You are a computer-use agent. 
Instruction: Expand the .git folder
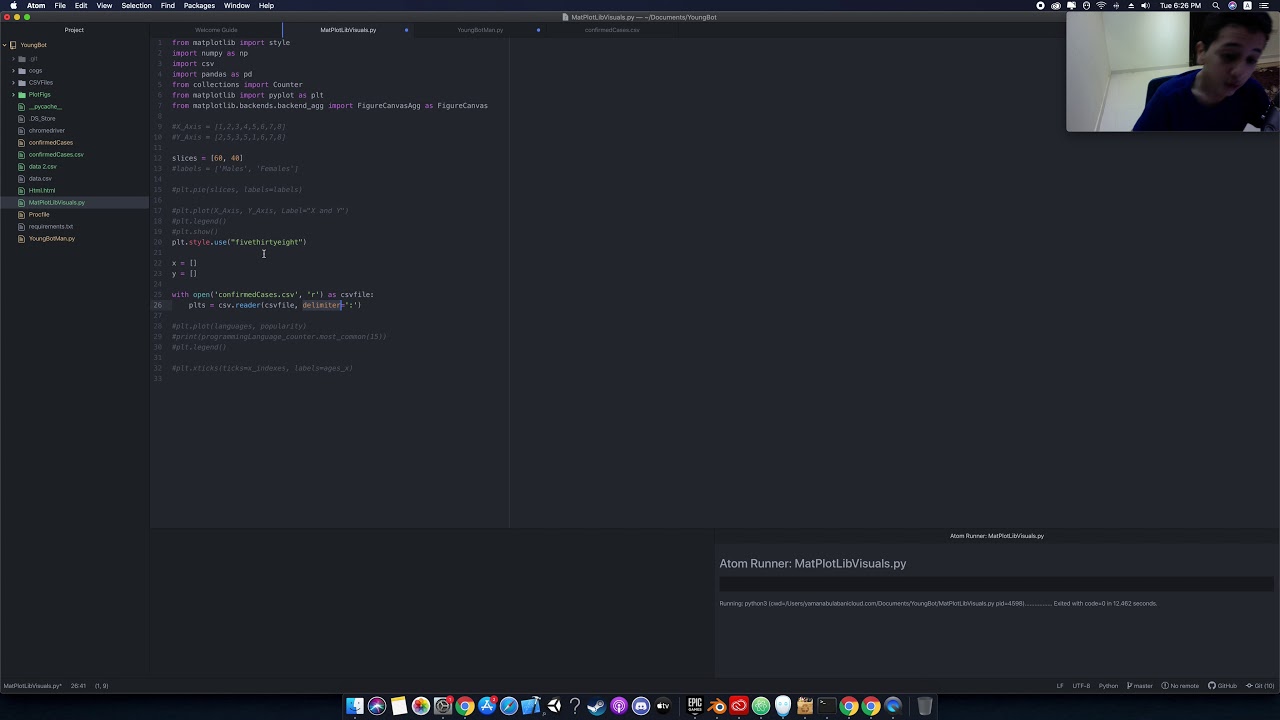coord(32,58)
